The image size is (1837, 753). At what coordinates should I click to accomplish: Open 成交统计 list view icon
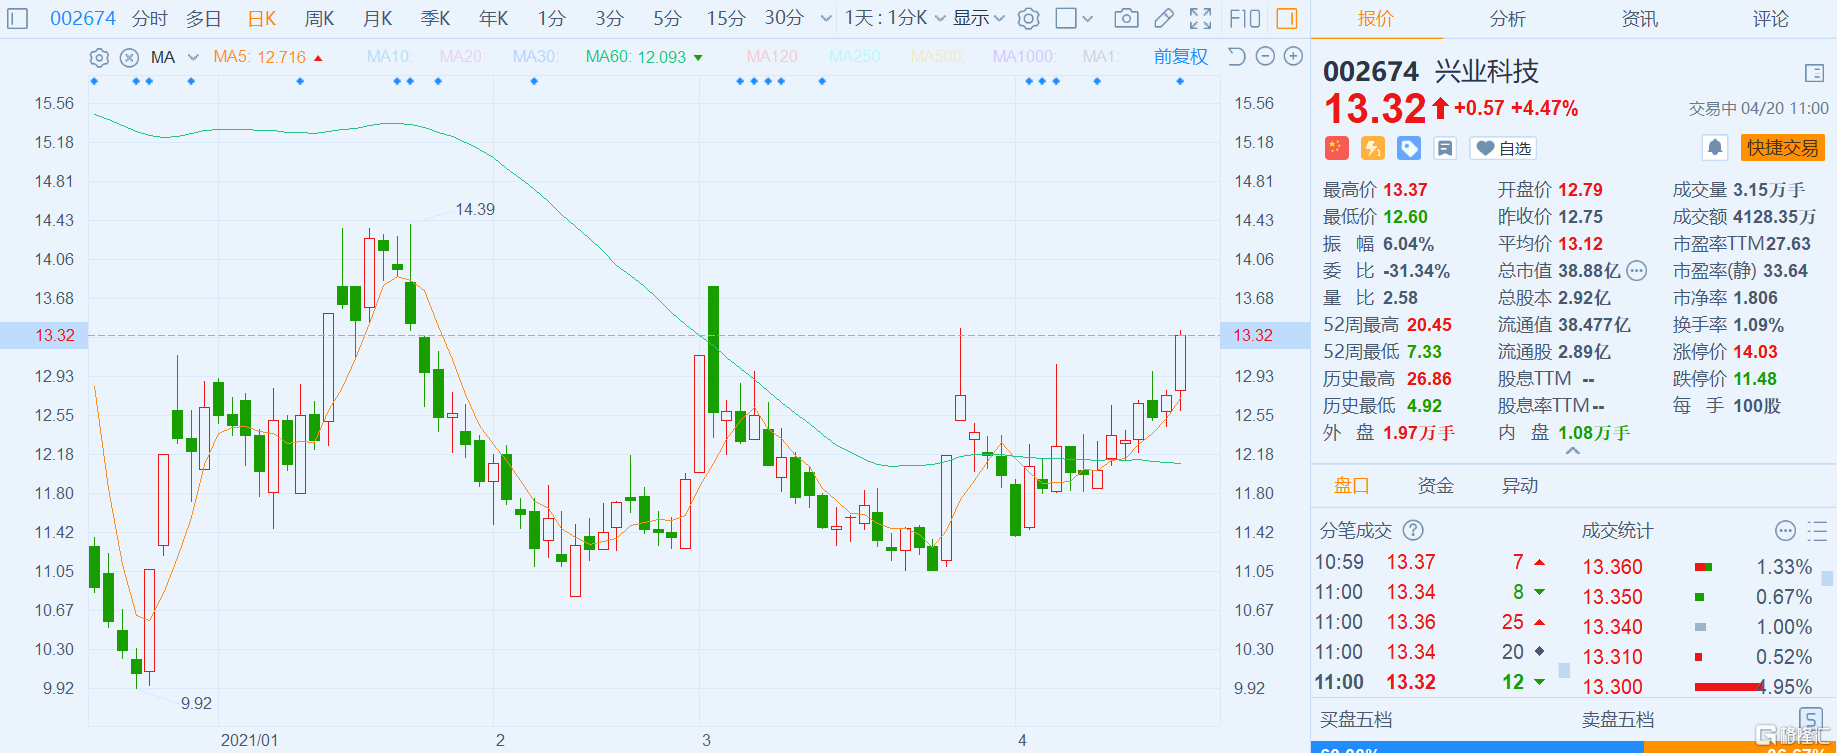[1817, 530]
